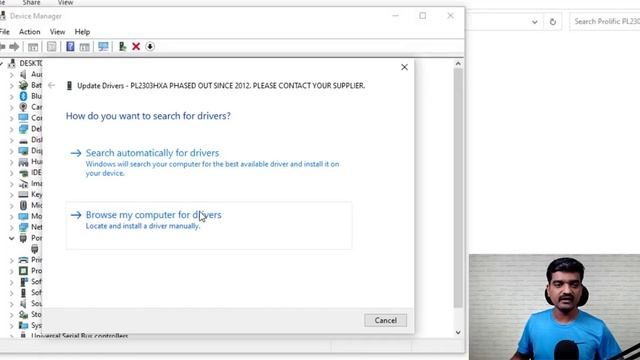The height and width of the screenshot is (360, 640).
Task: Click the show/hide console tree toolbar icon
Action: coord(33,47)
